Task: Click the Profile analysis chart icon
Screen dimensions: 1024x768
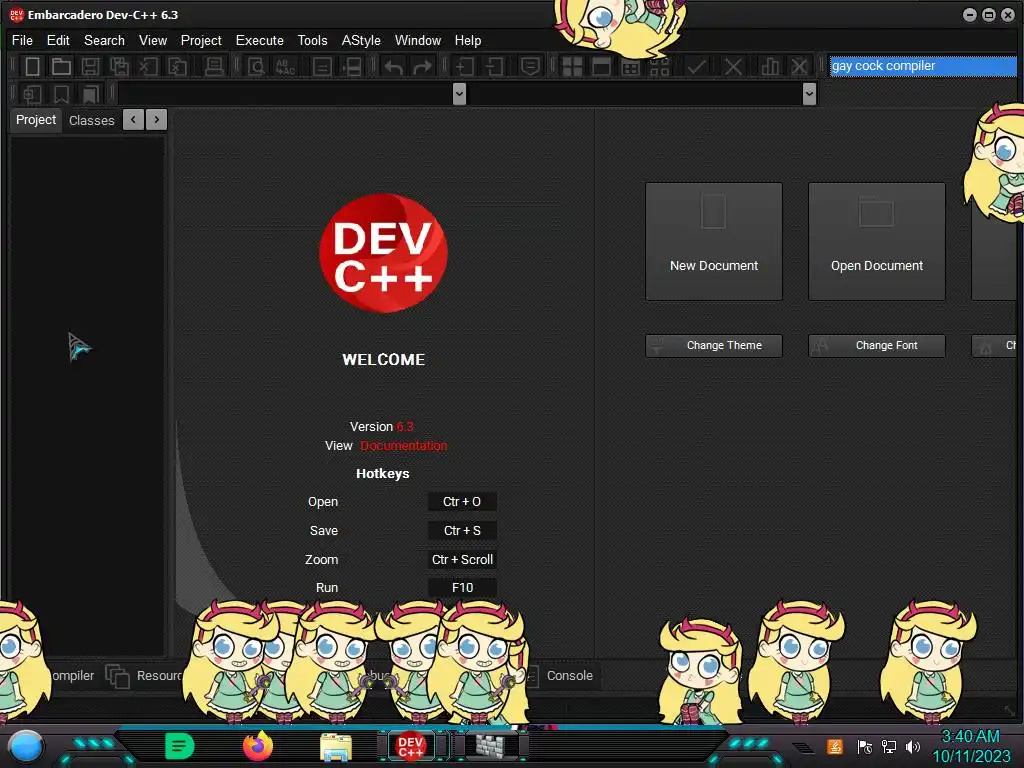Action: point(770,67)
